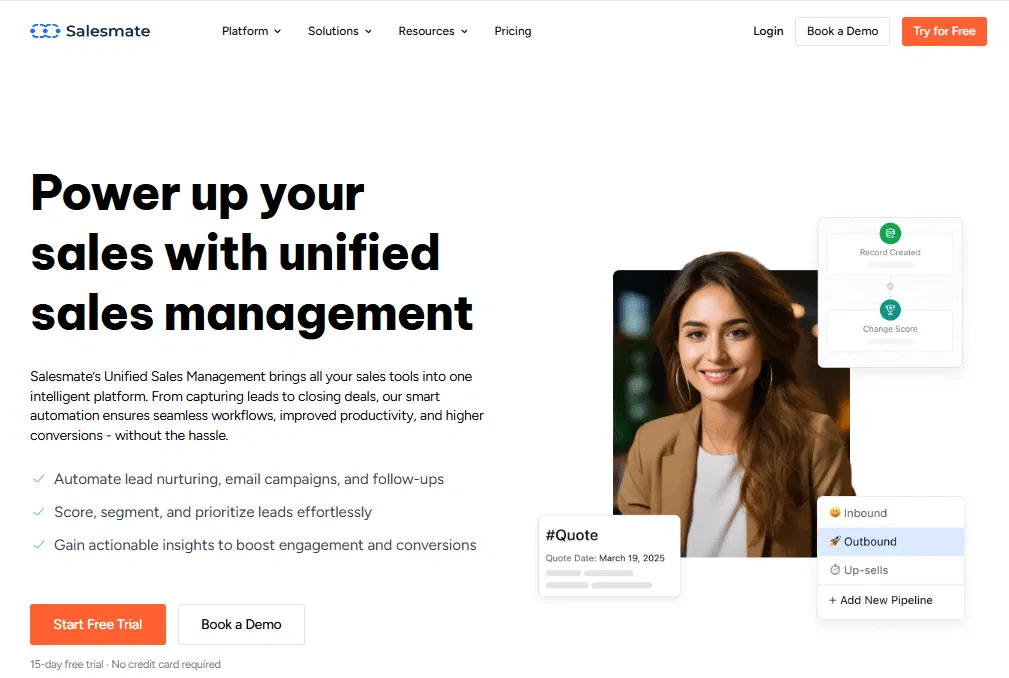Click the Outbound rocket icon
1009x678 pixels.
click(835, 541)
